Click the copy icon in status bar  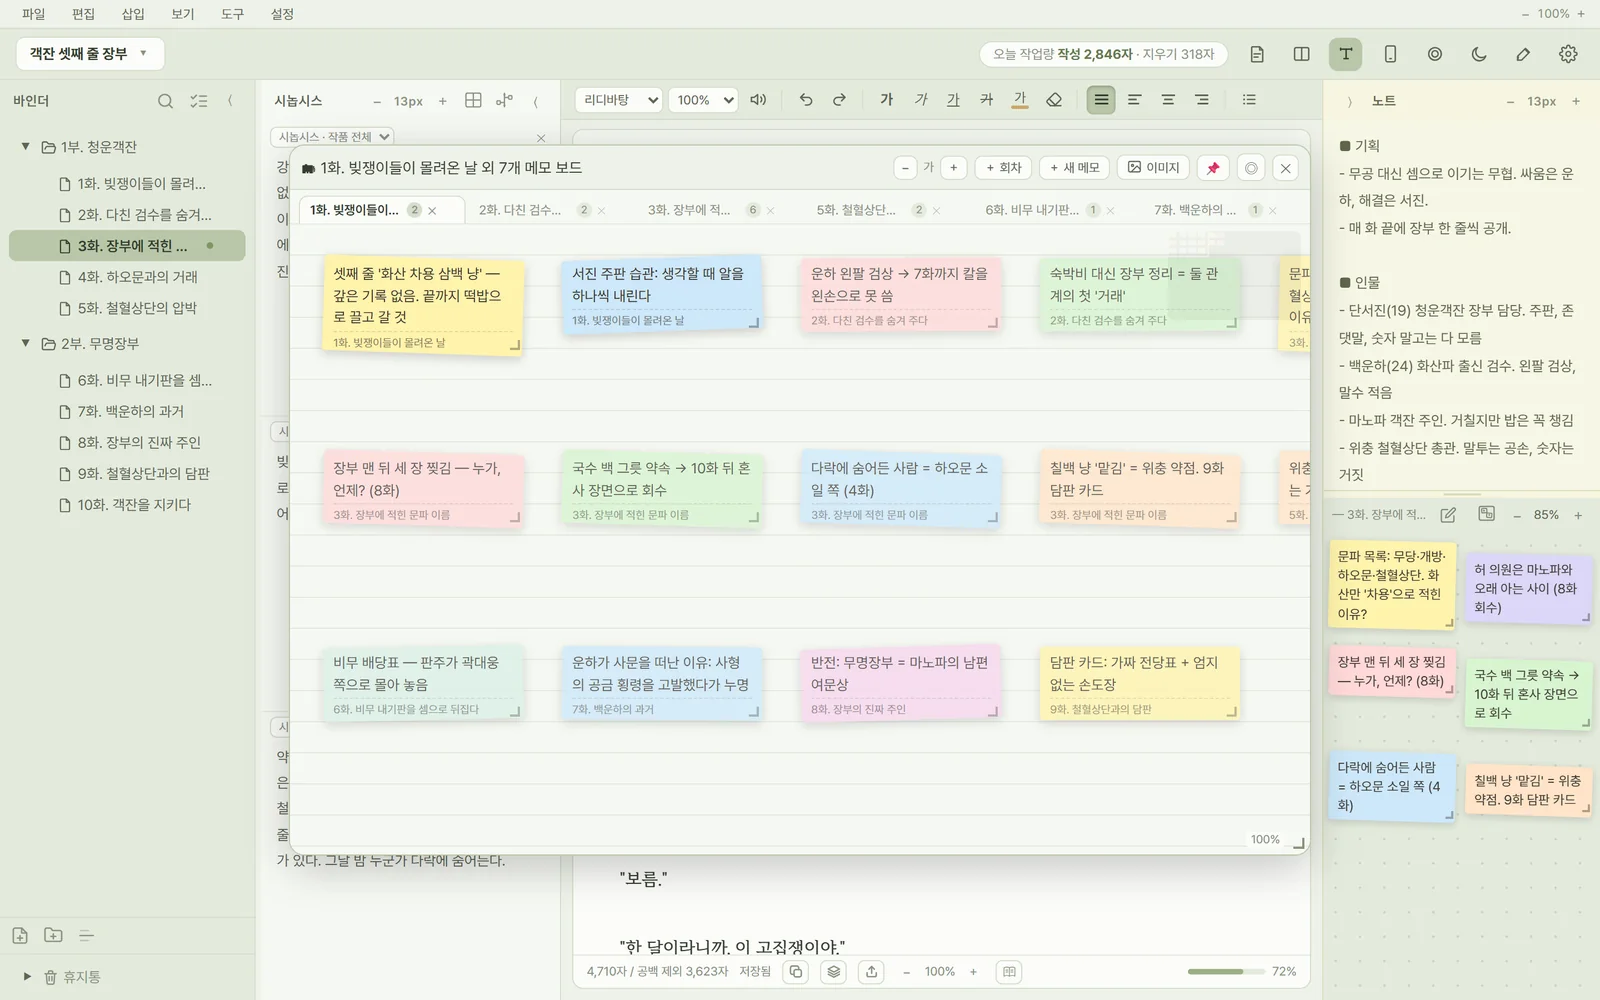(796, 971)
